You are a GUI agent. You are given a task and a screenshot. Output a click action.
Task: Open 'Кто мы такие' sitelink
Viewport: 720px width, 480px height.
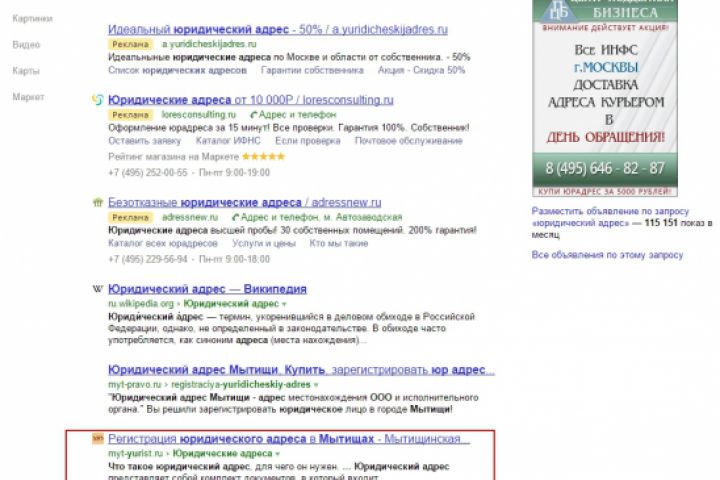(x=339, y=243)
